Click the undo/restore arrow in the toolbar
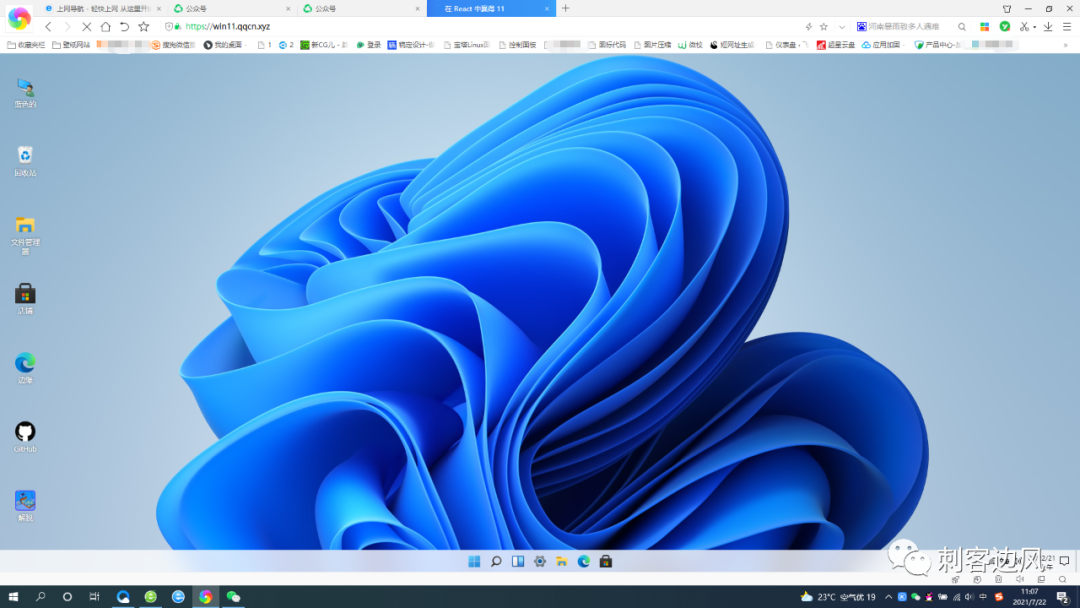Image resolution: width=1080 pixels, height=608 pixels. click(x=124, y=26)
